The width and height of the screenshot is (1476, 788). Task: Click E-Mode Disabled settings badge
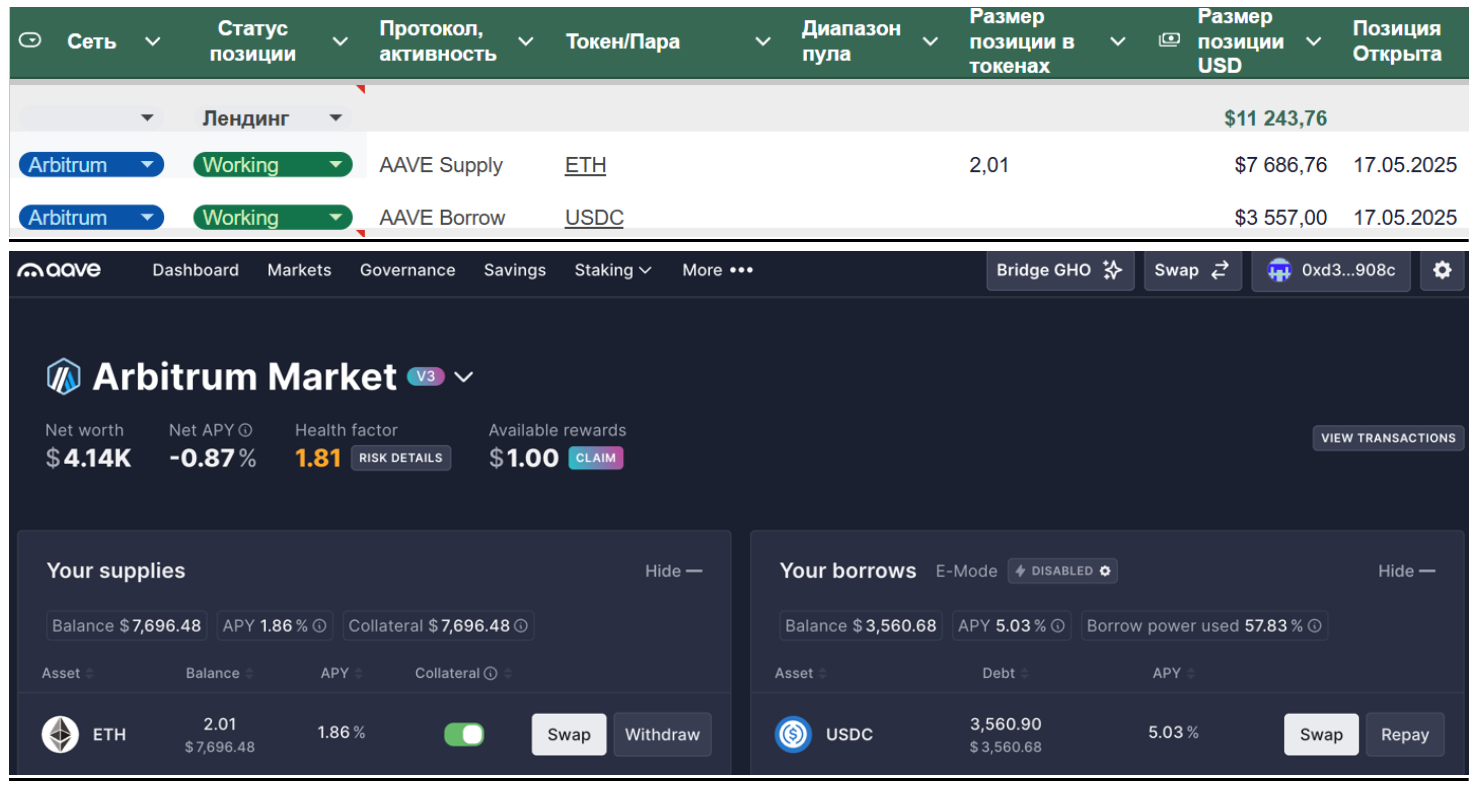[x=1062, y=571]
